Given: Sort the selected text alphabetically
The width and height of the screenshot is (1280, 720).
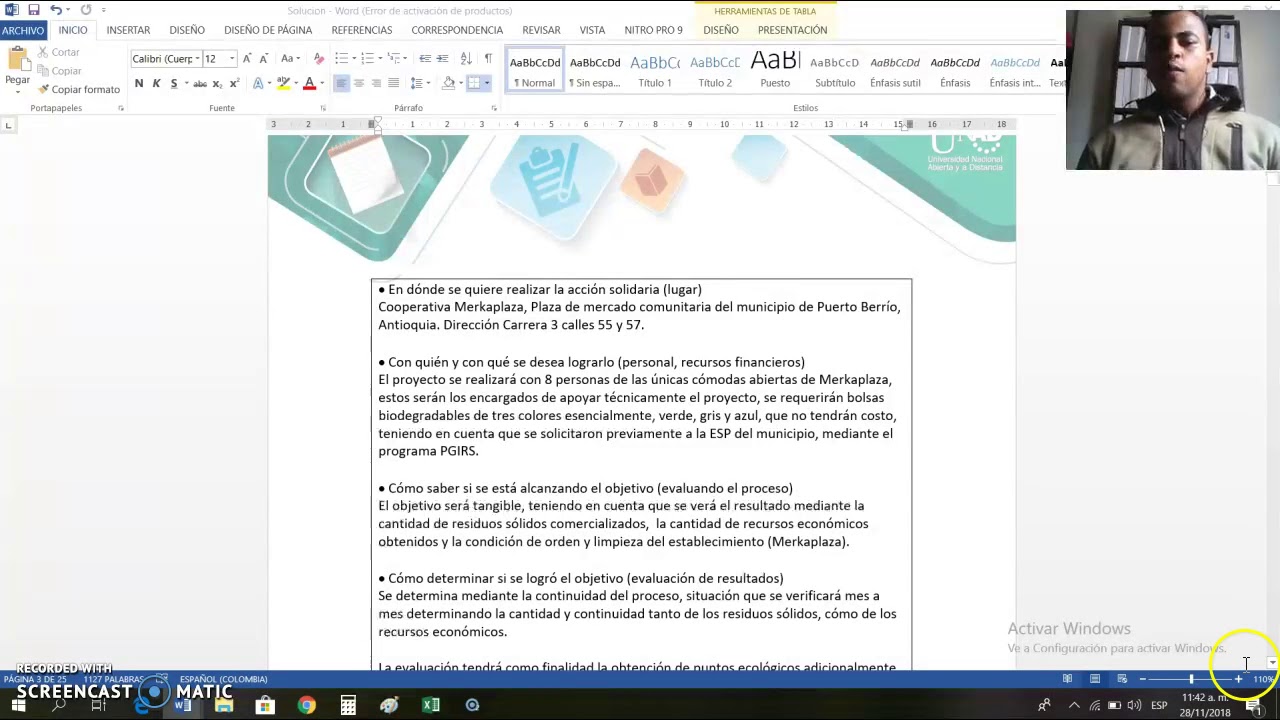Looking at the screenshot, I should pyautogui.click(x=466, y=59).
